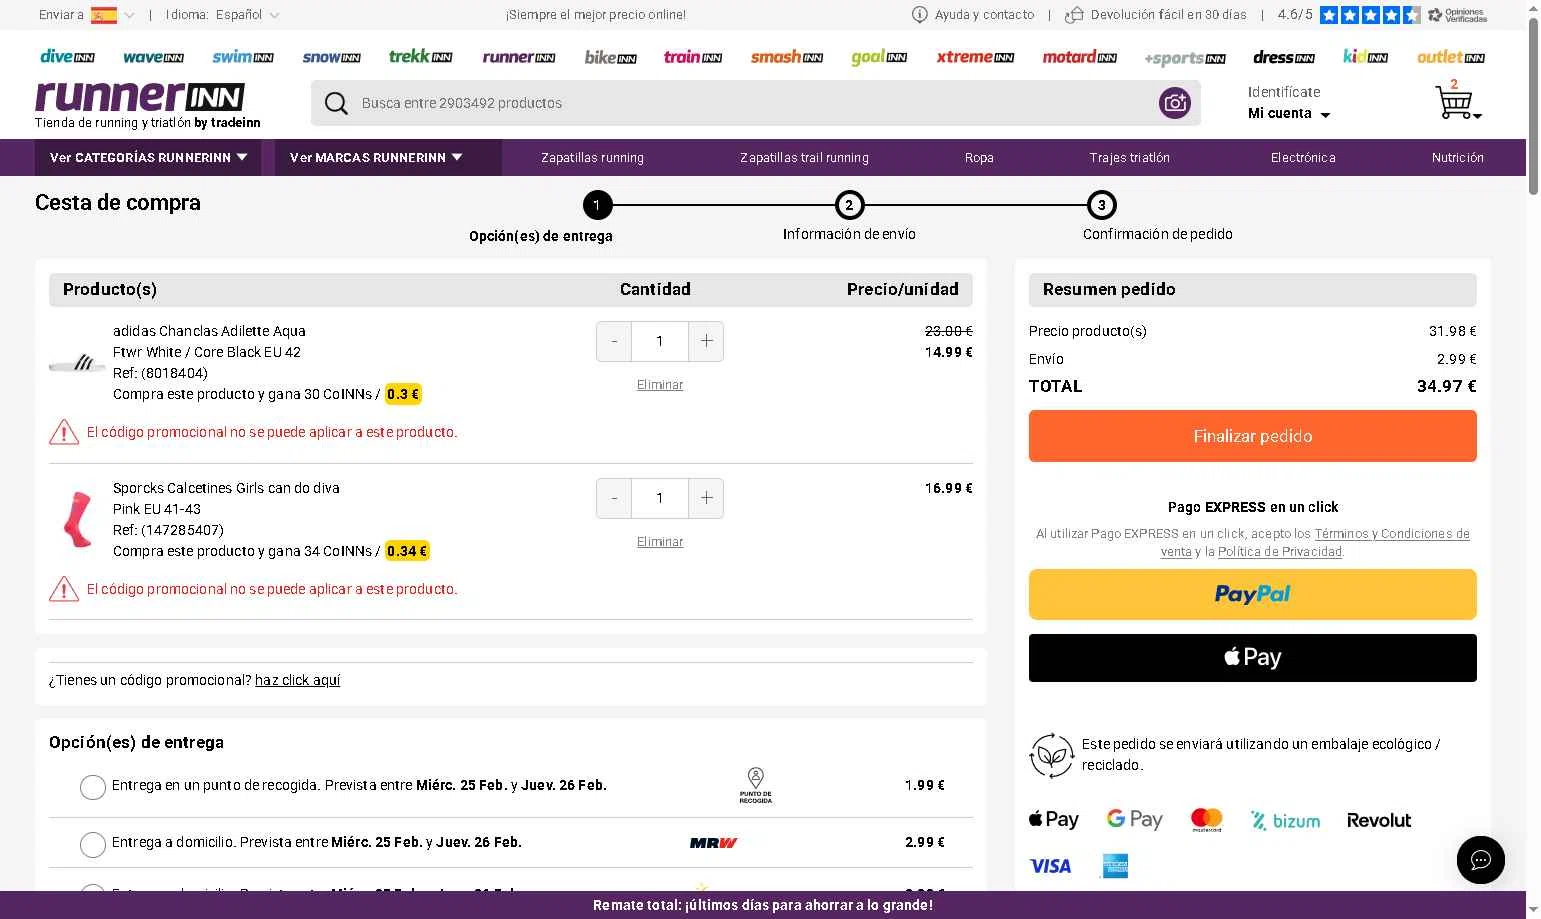Click the pink socks product thumbnail
Screen dimensions: 1541x919
tap(77, 519)
